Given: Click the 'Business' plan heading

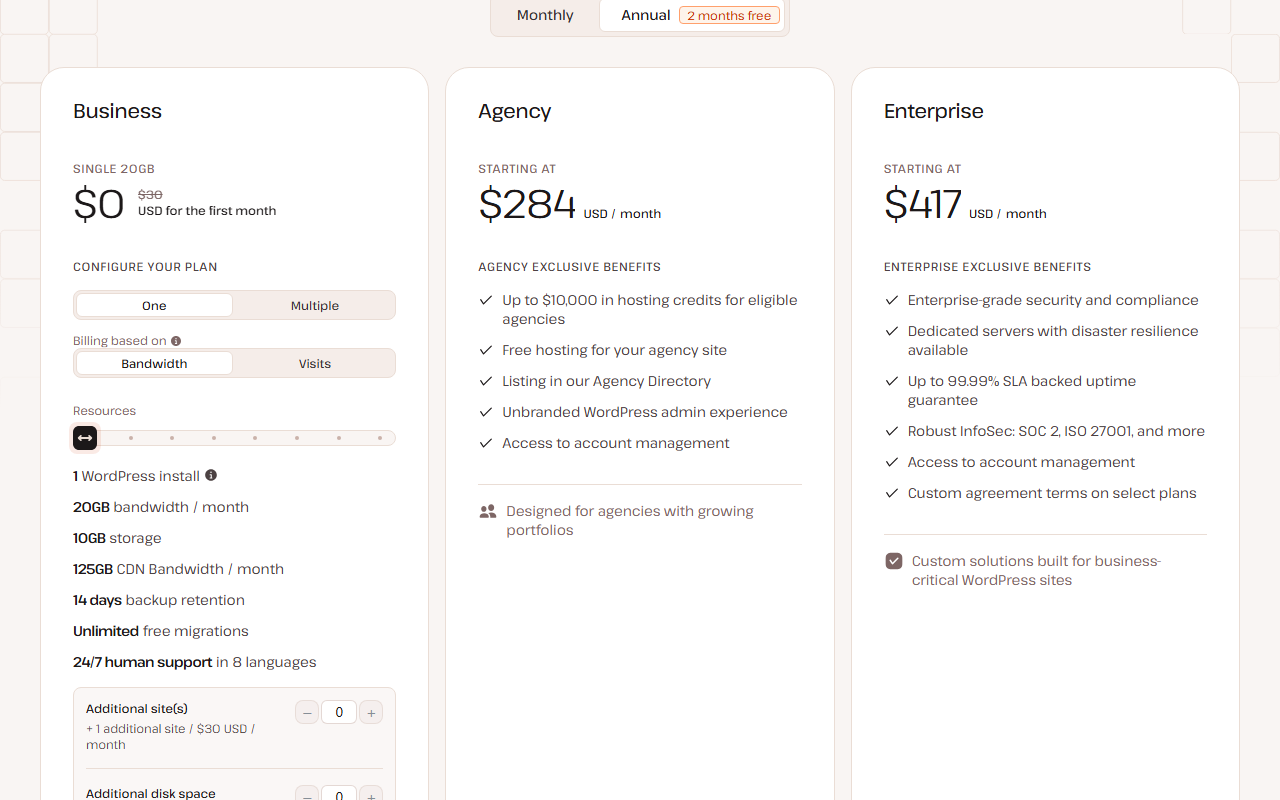Looking at the screenshot, I should point(117,111).
